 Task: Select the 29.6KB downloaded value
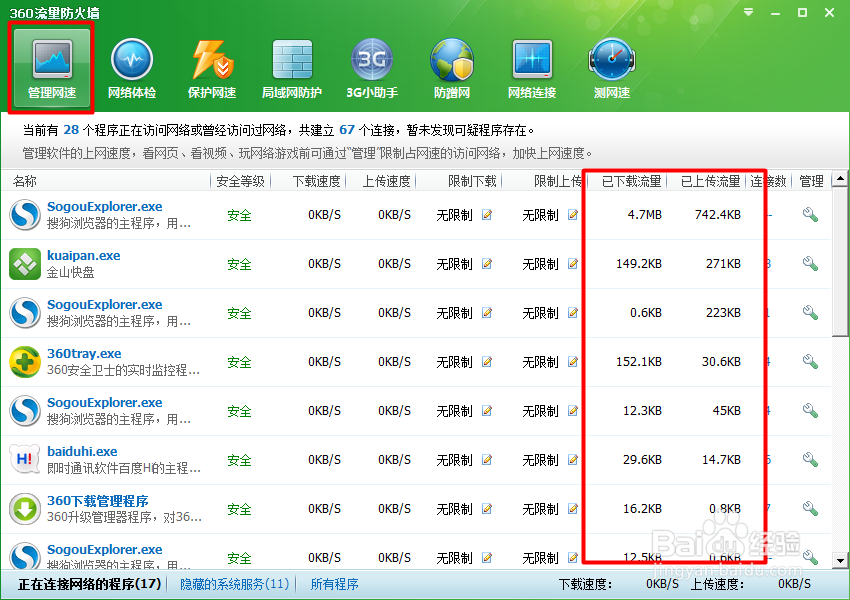(x=642, y=460)
